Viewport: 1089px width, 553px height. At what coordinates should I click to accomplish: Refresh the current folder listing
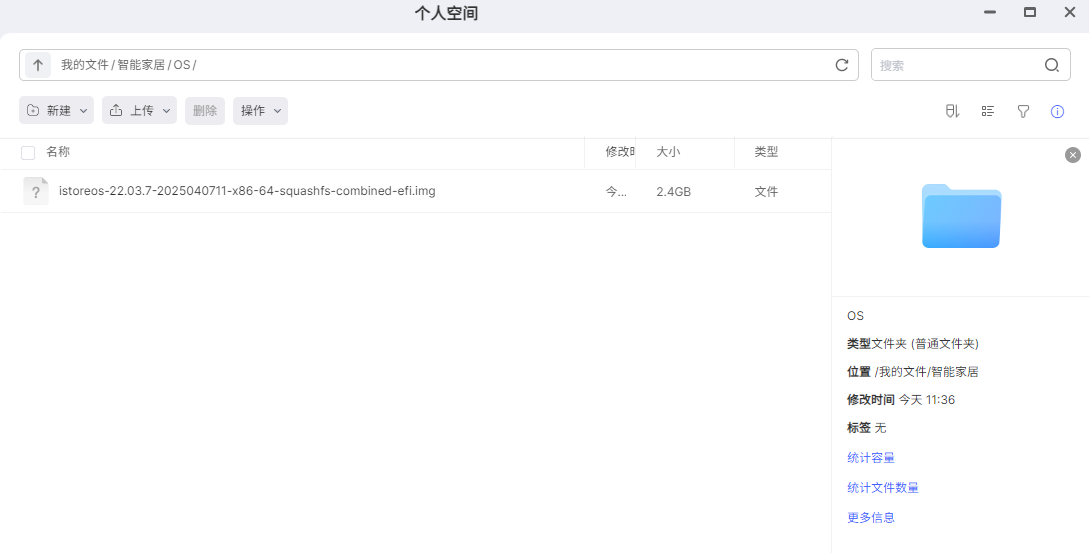pyautogui.click(x=842, y=65)
